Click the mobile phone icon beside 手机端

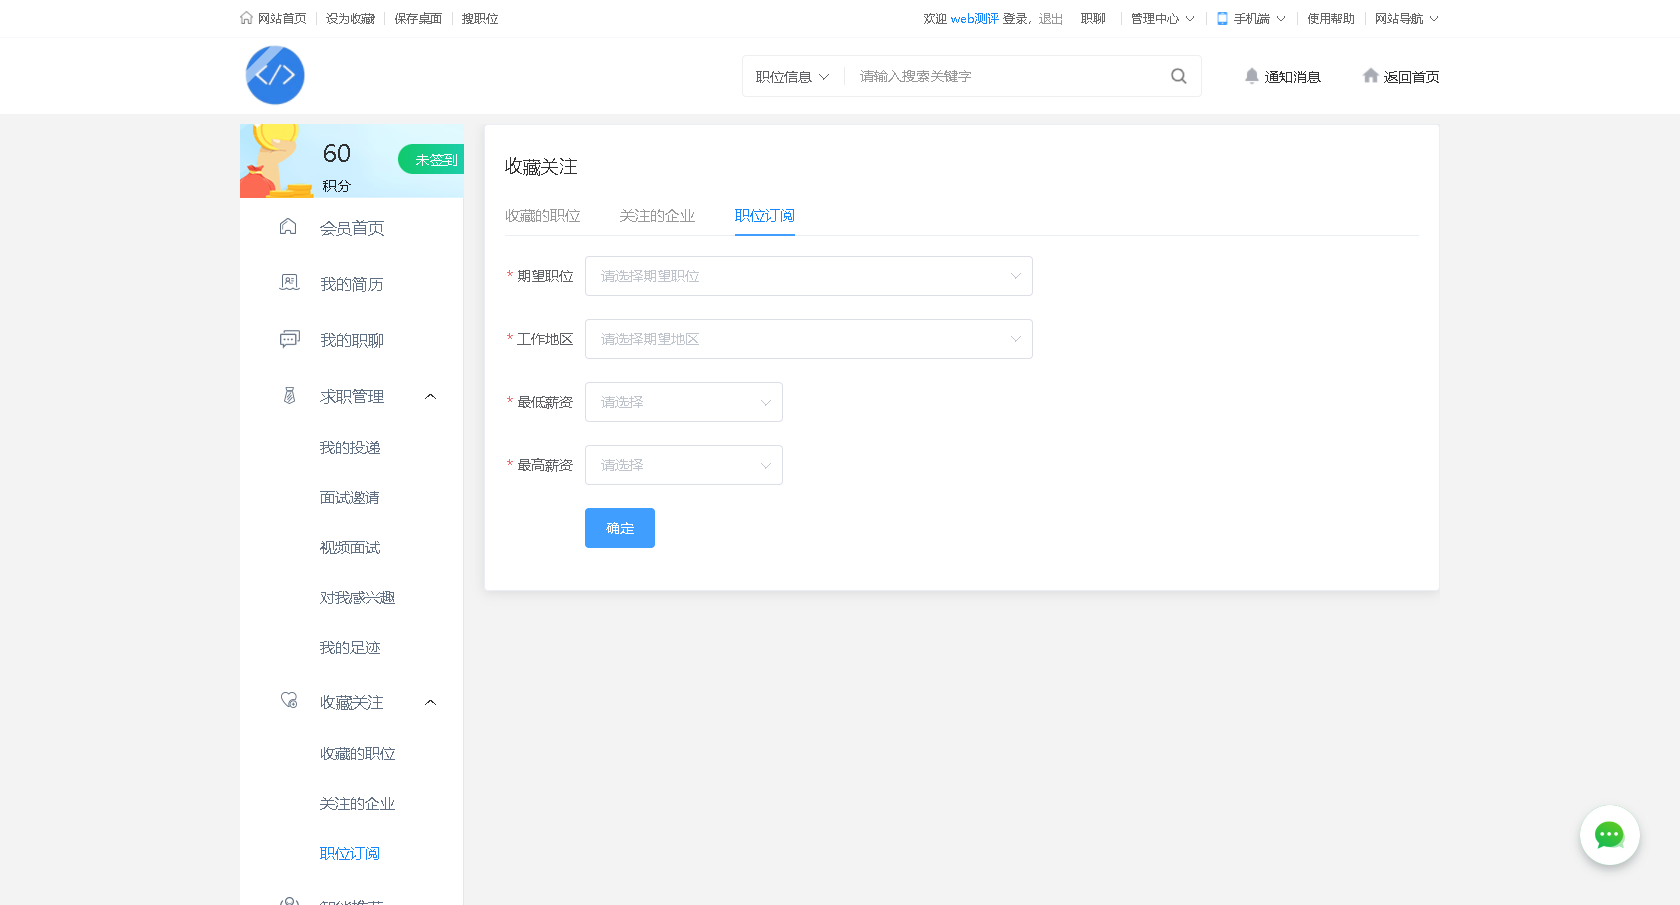click(x=1222, y=18)
